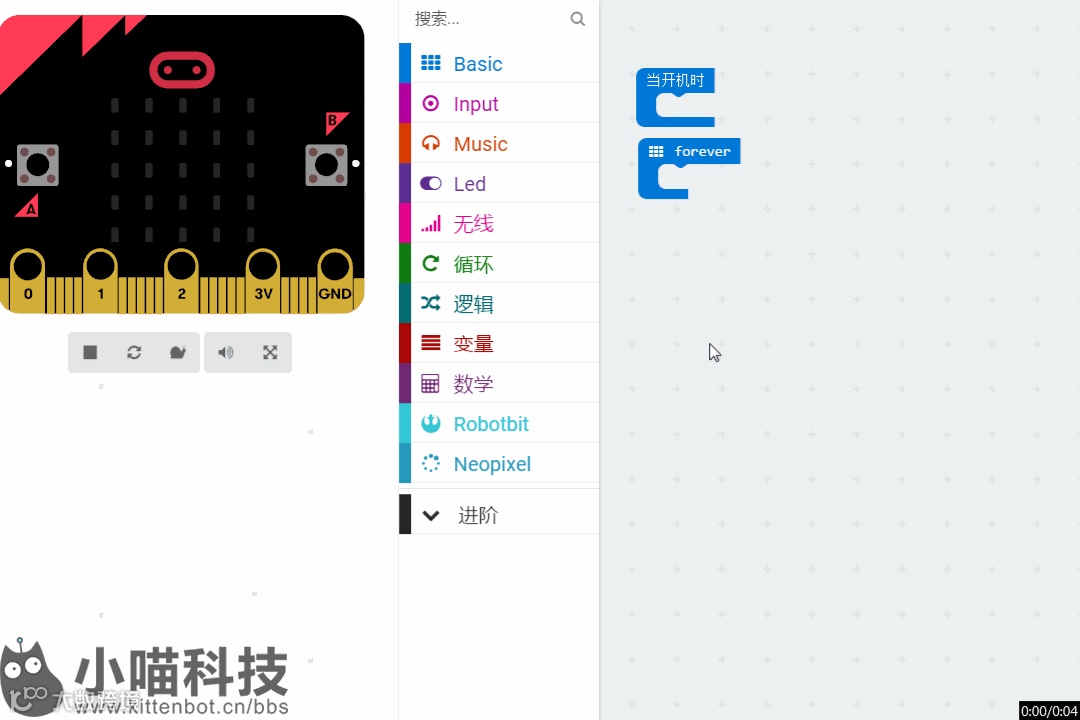
Task: Select the Music headphone category
Action: pyautogui.click(x=499, y=143)
